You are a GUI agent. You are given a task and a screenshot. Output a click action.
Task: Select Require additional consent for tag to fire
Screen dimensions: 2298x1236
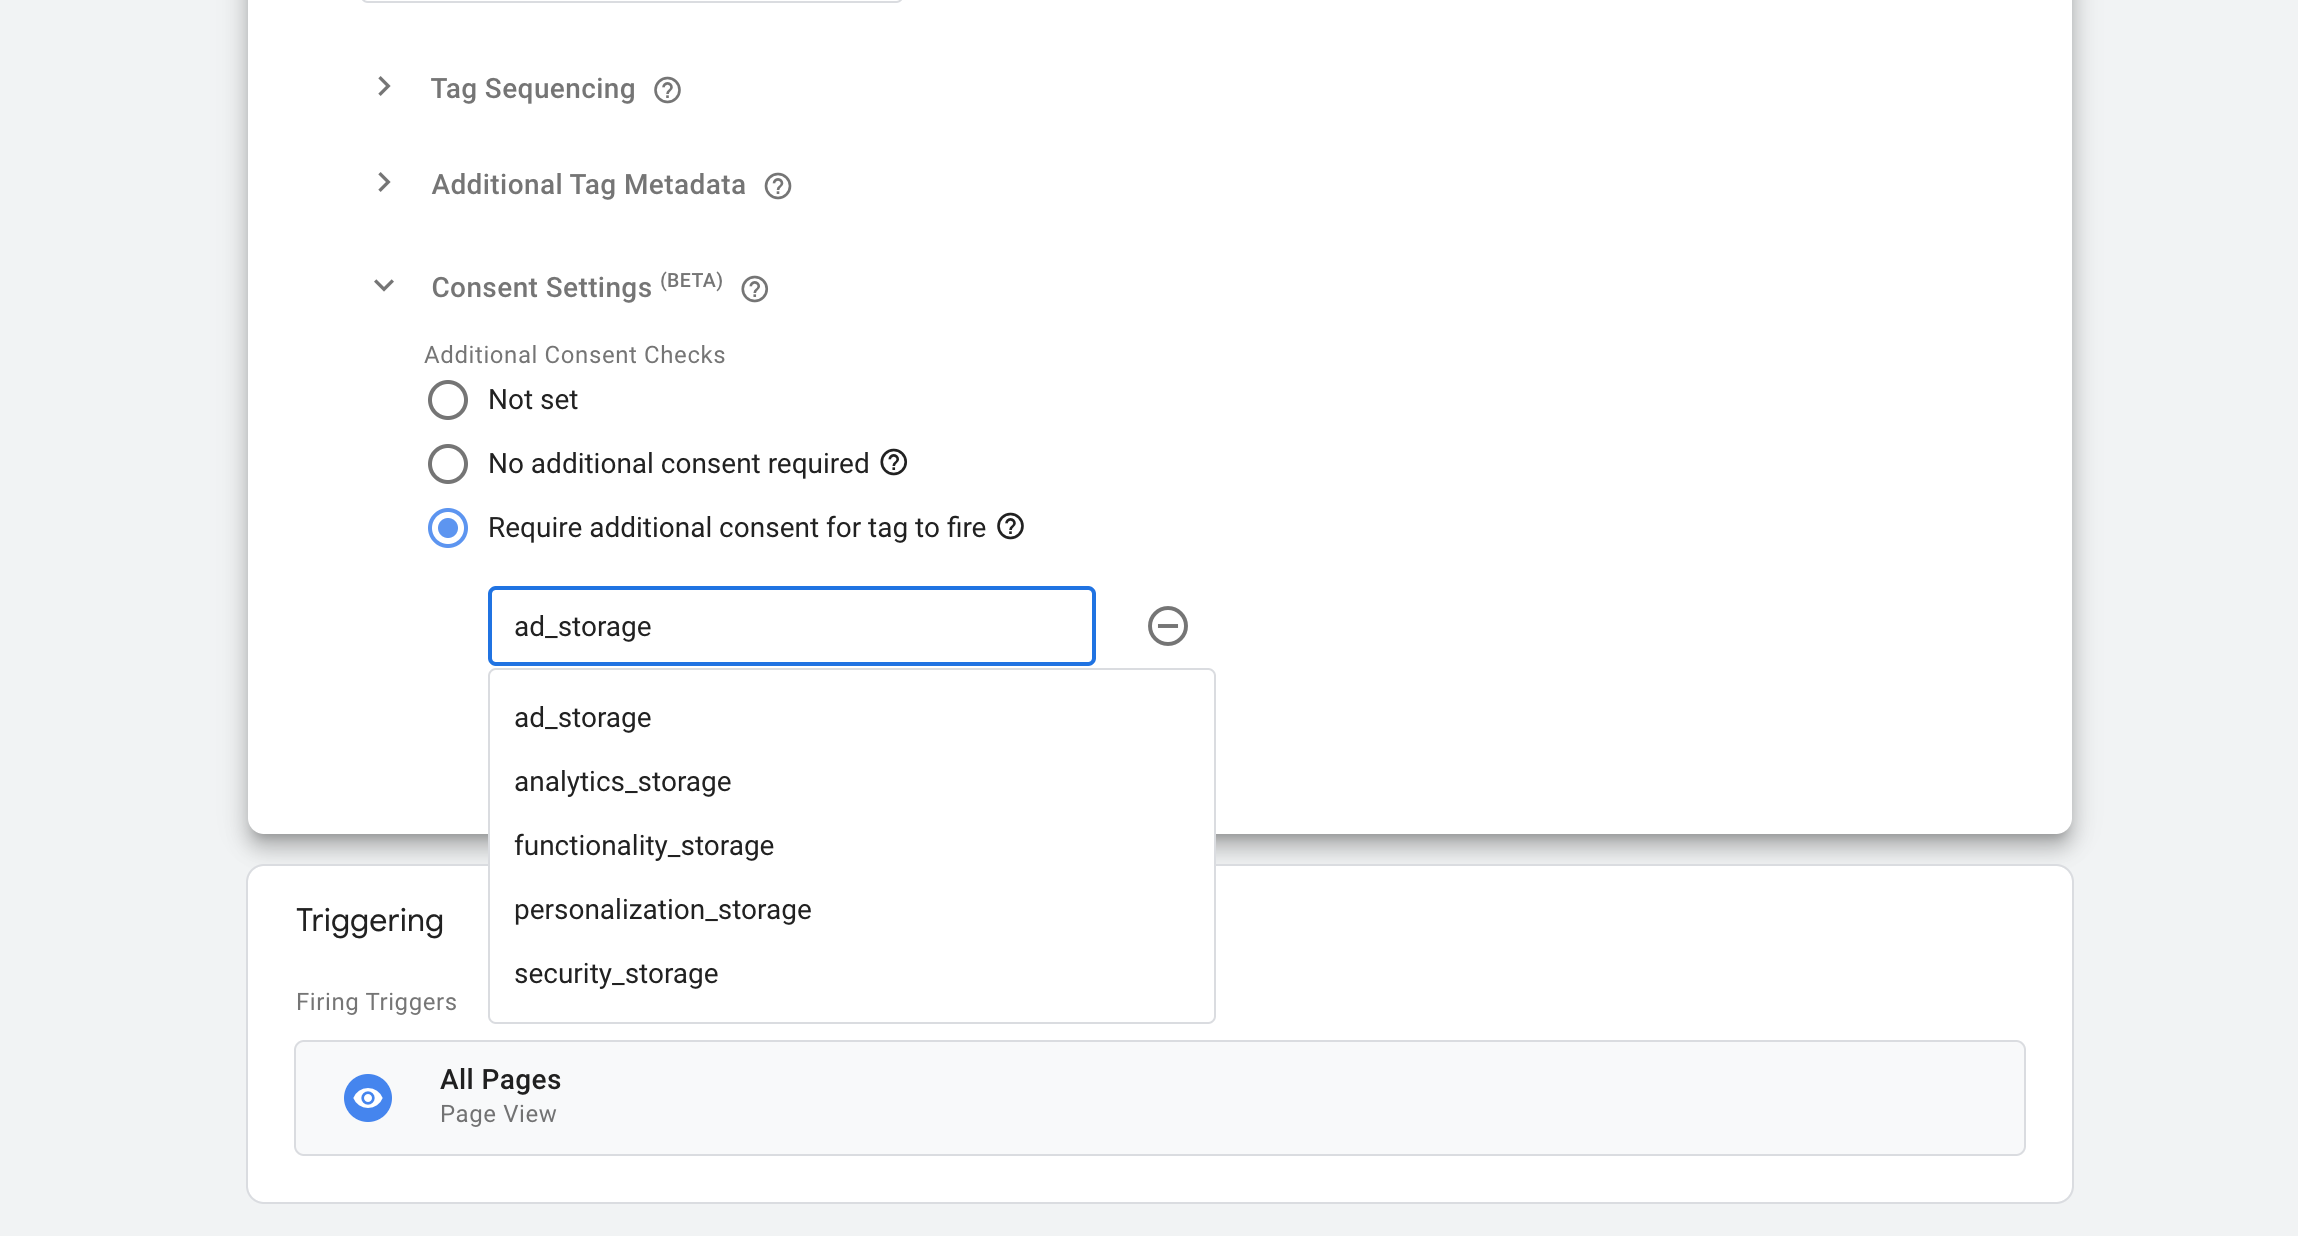point(448,528)
